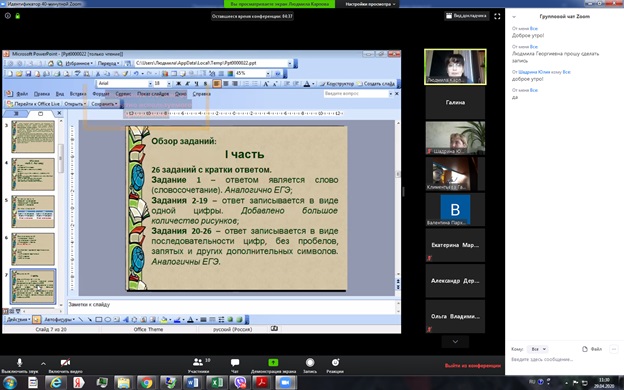Toggle Zoom full-screen mode icon
The image size is (624, 390).
point(497,16)
